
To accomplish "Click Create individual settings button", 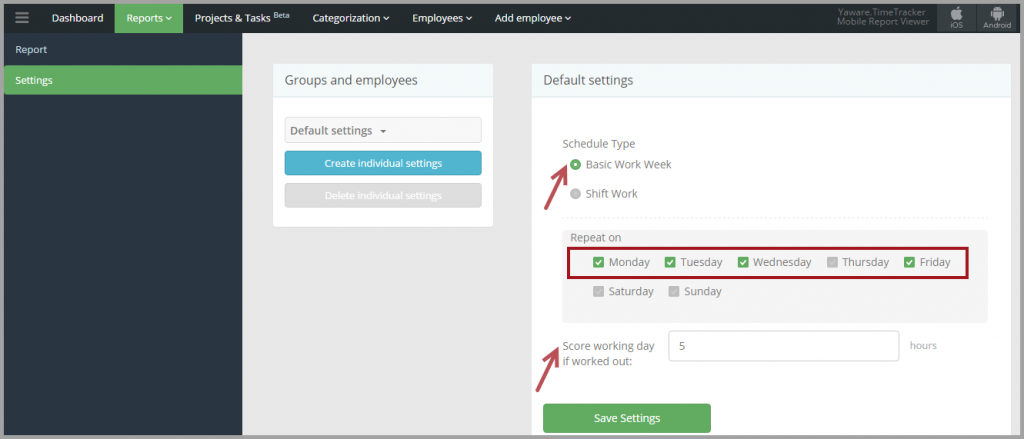I will 383,163.
